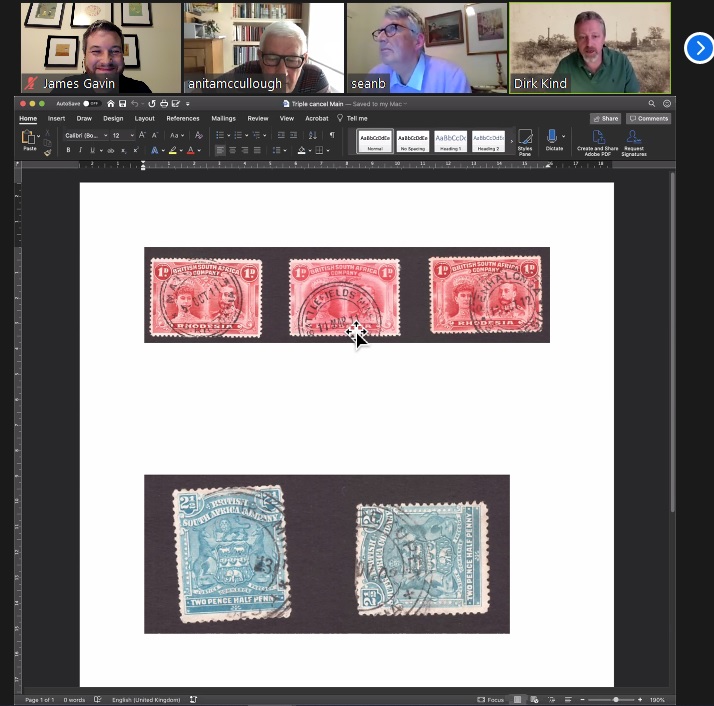The image size is (714, 706).
Task: Switch to Web Layout view in status bar
Action: pos(535,700)
